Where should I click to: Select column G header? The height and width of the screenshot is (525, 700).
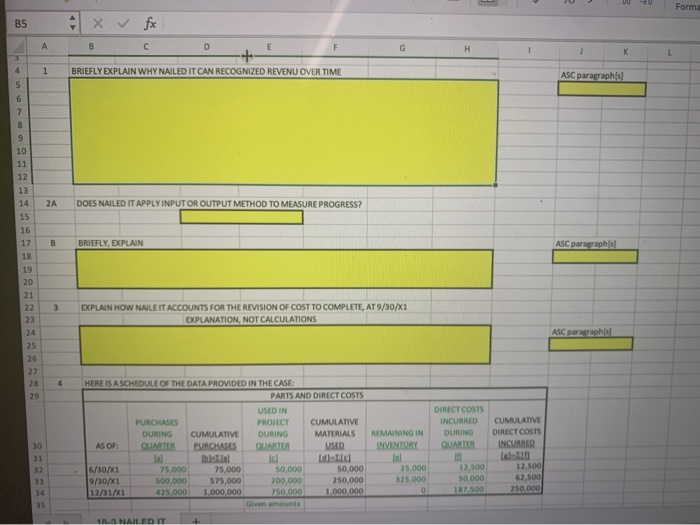pos(402,48)
